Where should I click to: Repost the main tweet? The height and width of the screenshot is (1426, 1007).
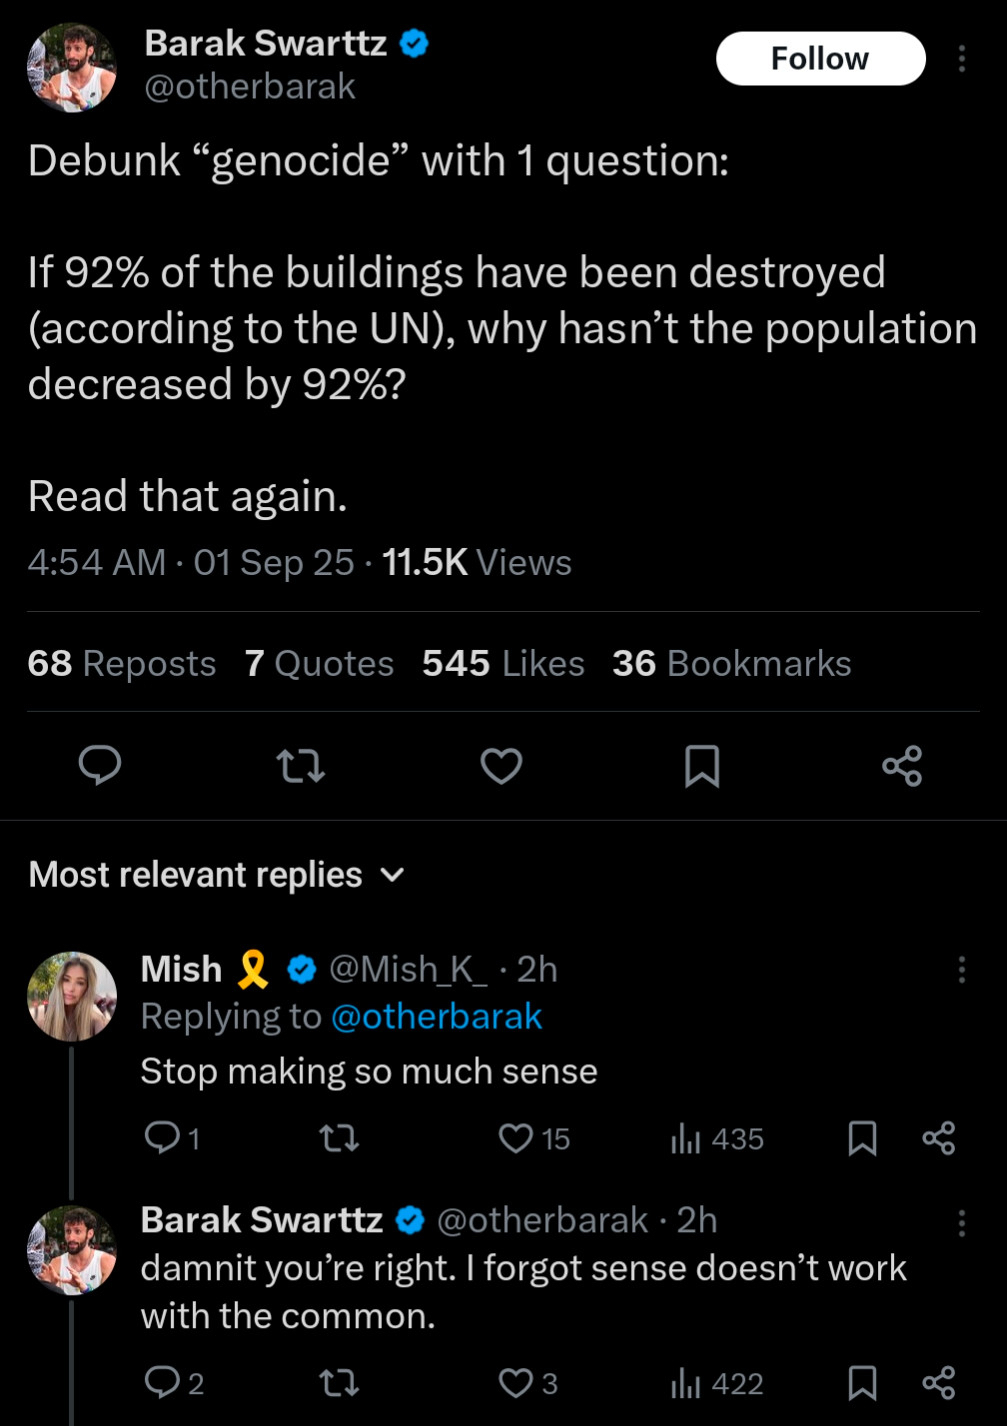coord(300,766)
